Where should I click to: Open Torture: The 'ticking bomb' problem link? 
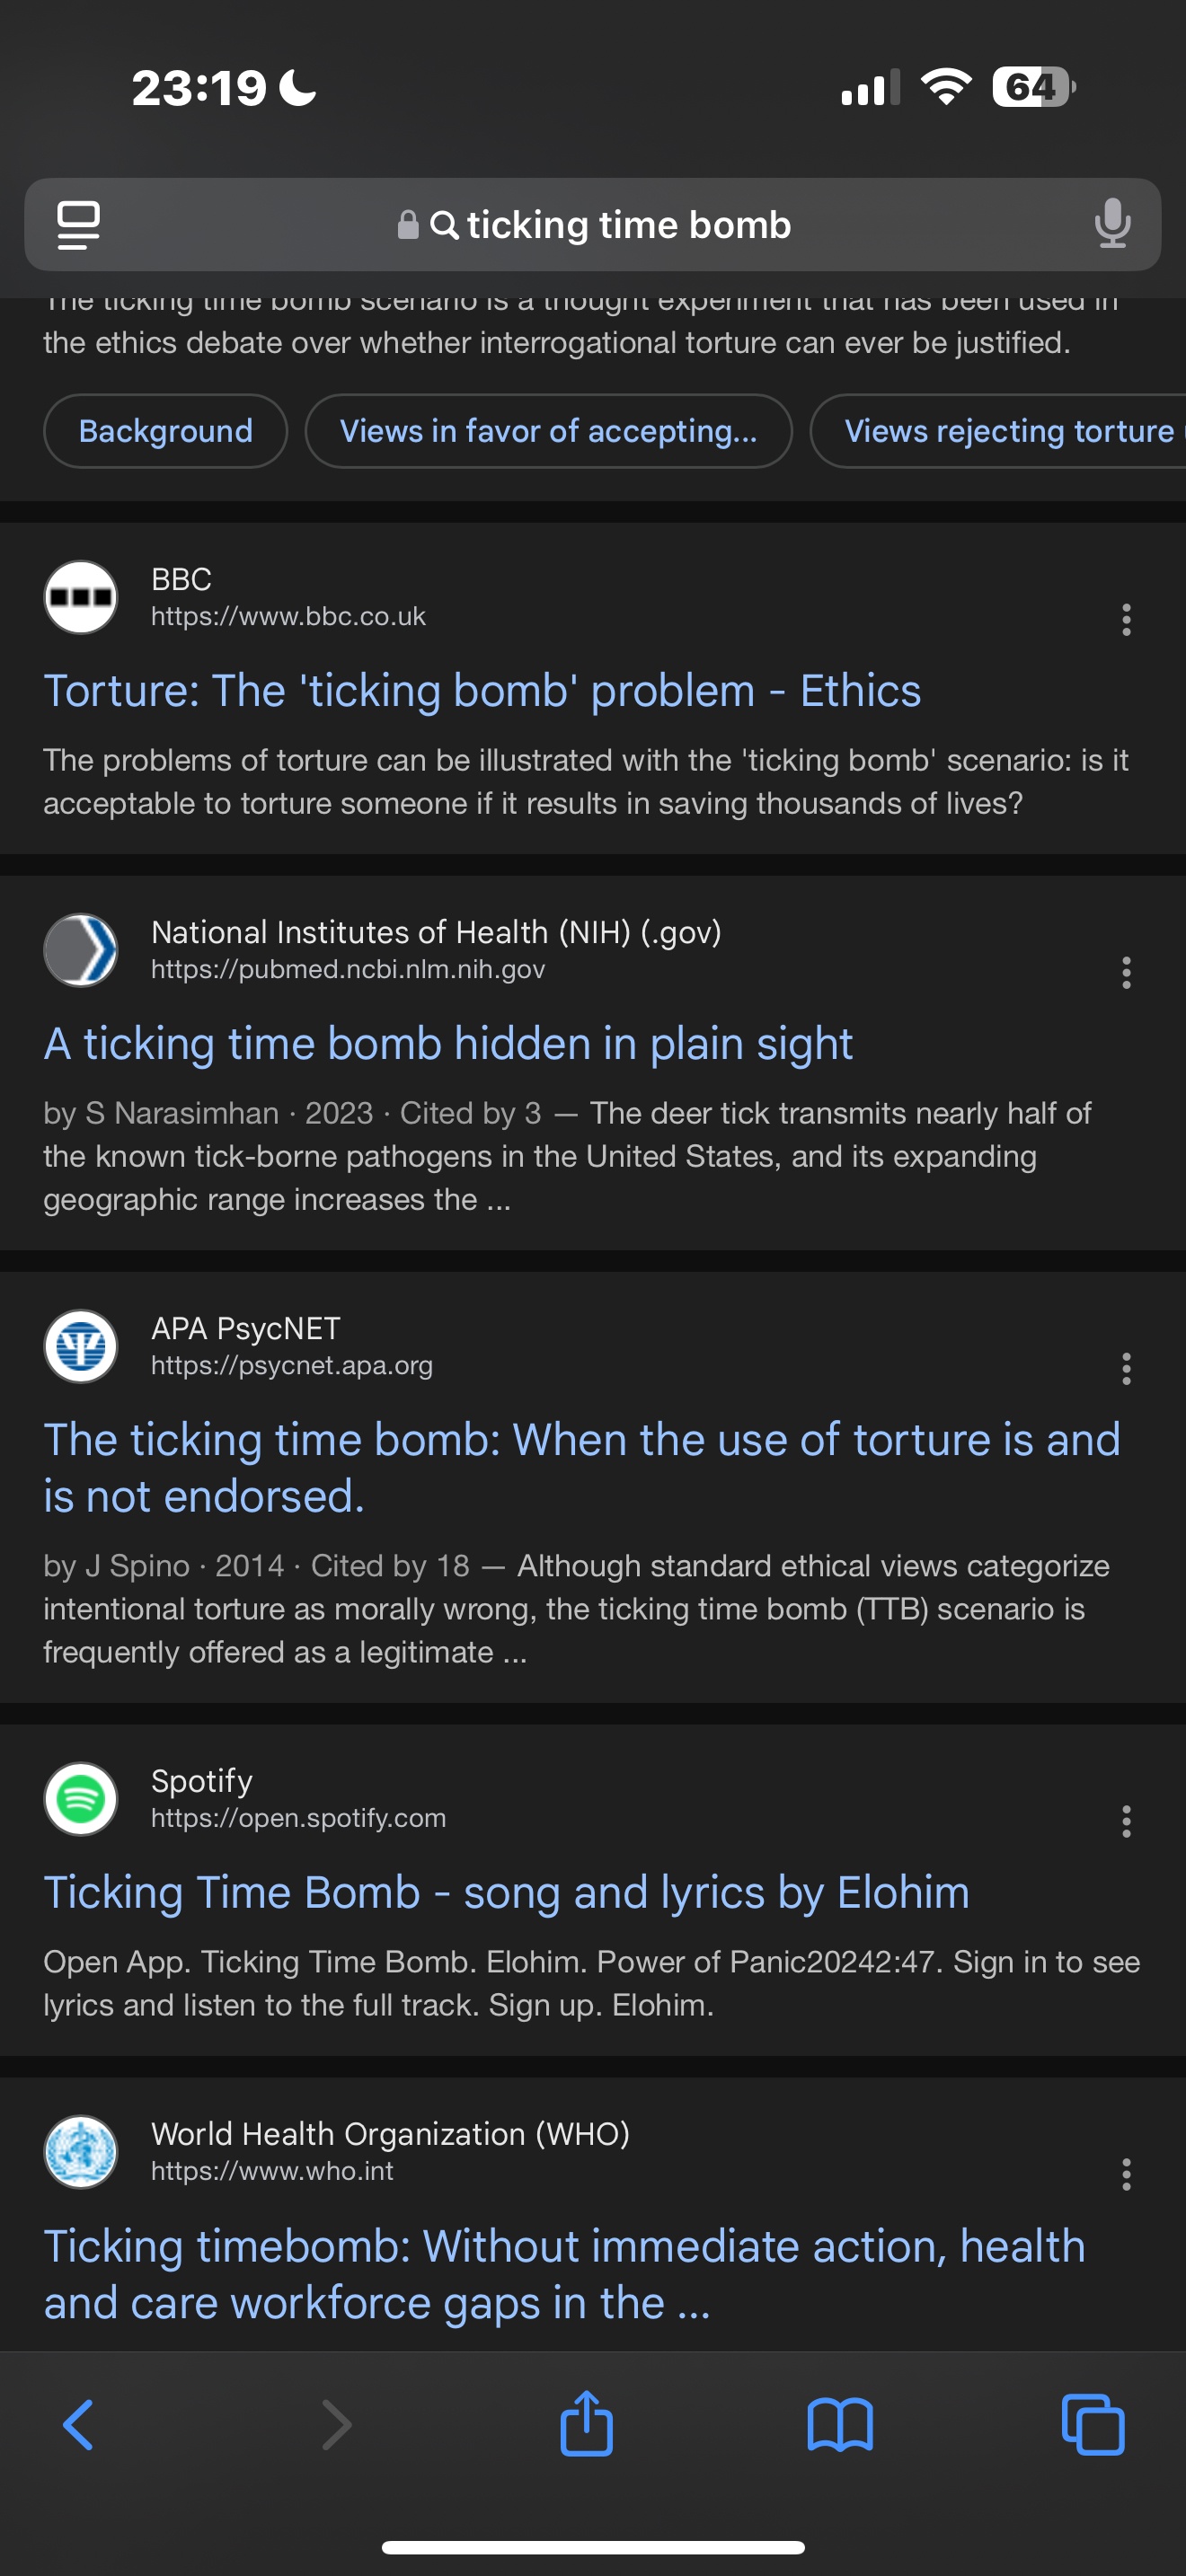(482, 691)
